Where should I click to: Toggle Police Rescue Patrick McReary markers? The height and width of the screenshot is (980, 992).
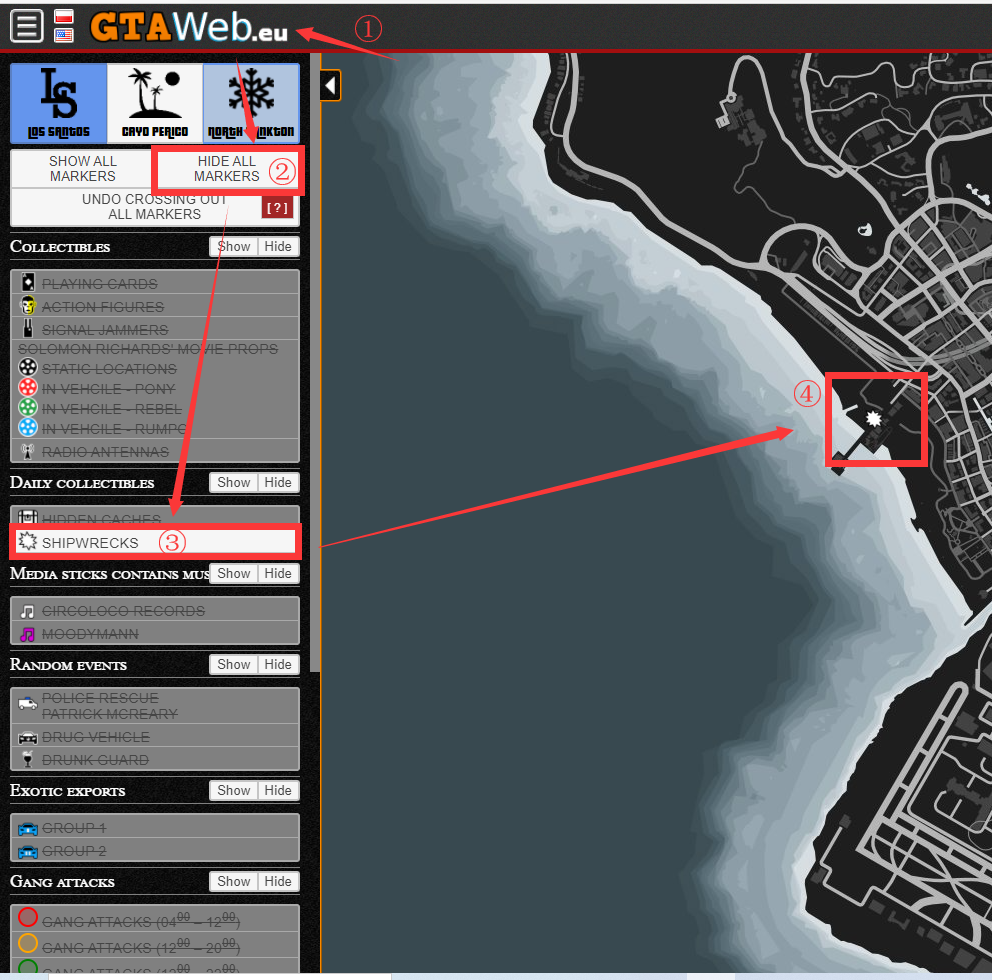154,706
